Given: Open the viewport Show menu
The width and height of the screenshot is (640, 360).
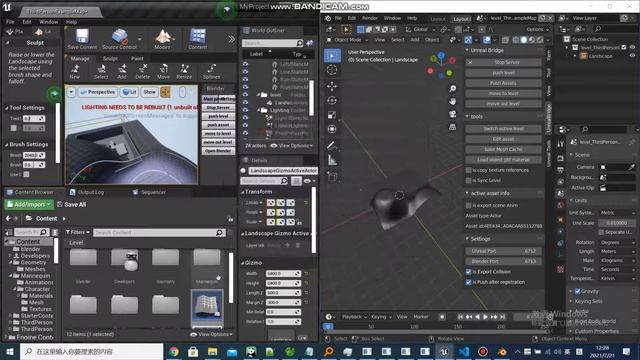Looking at the screenshot, I should point(149,92).
